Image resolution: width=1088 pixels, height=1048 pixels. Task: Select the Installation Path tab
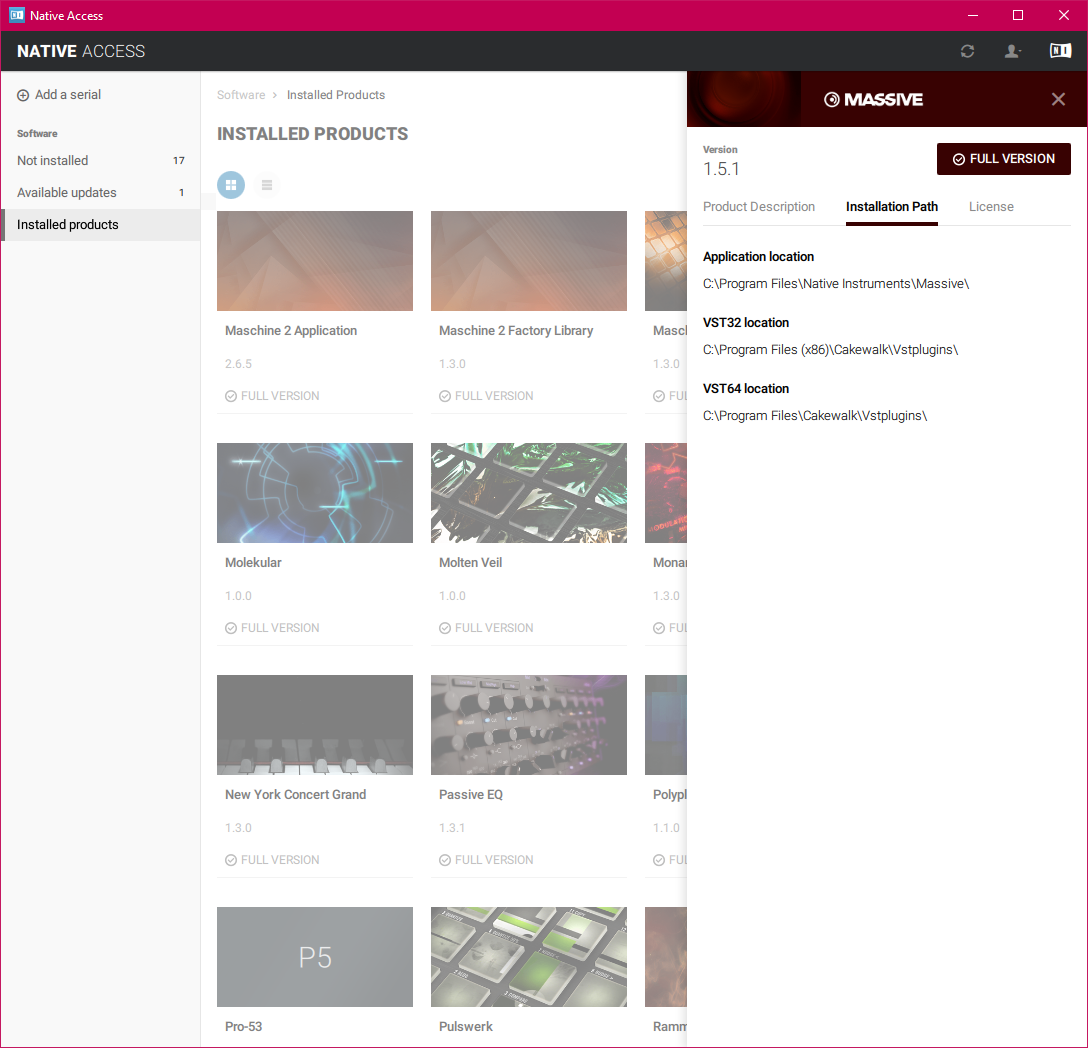point(892,207)
